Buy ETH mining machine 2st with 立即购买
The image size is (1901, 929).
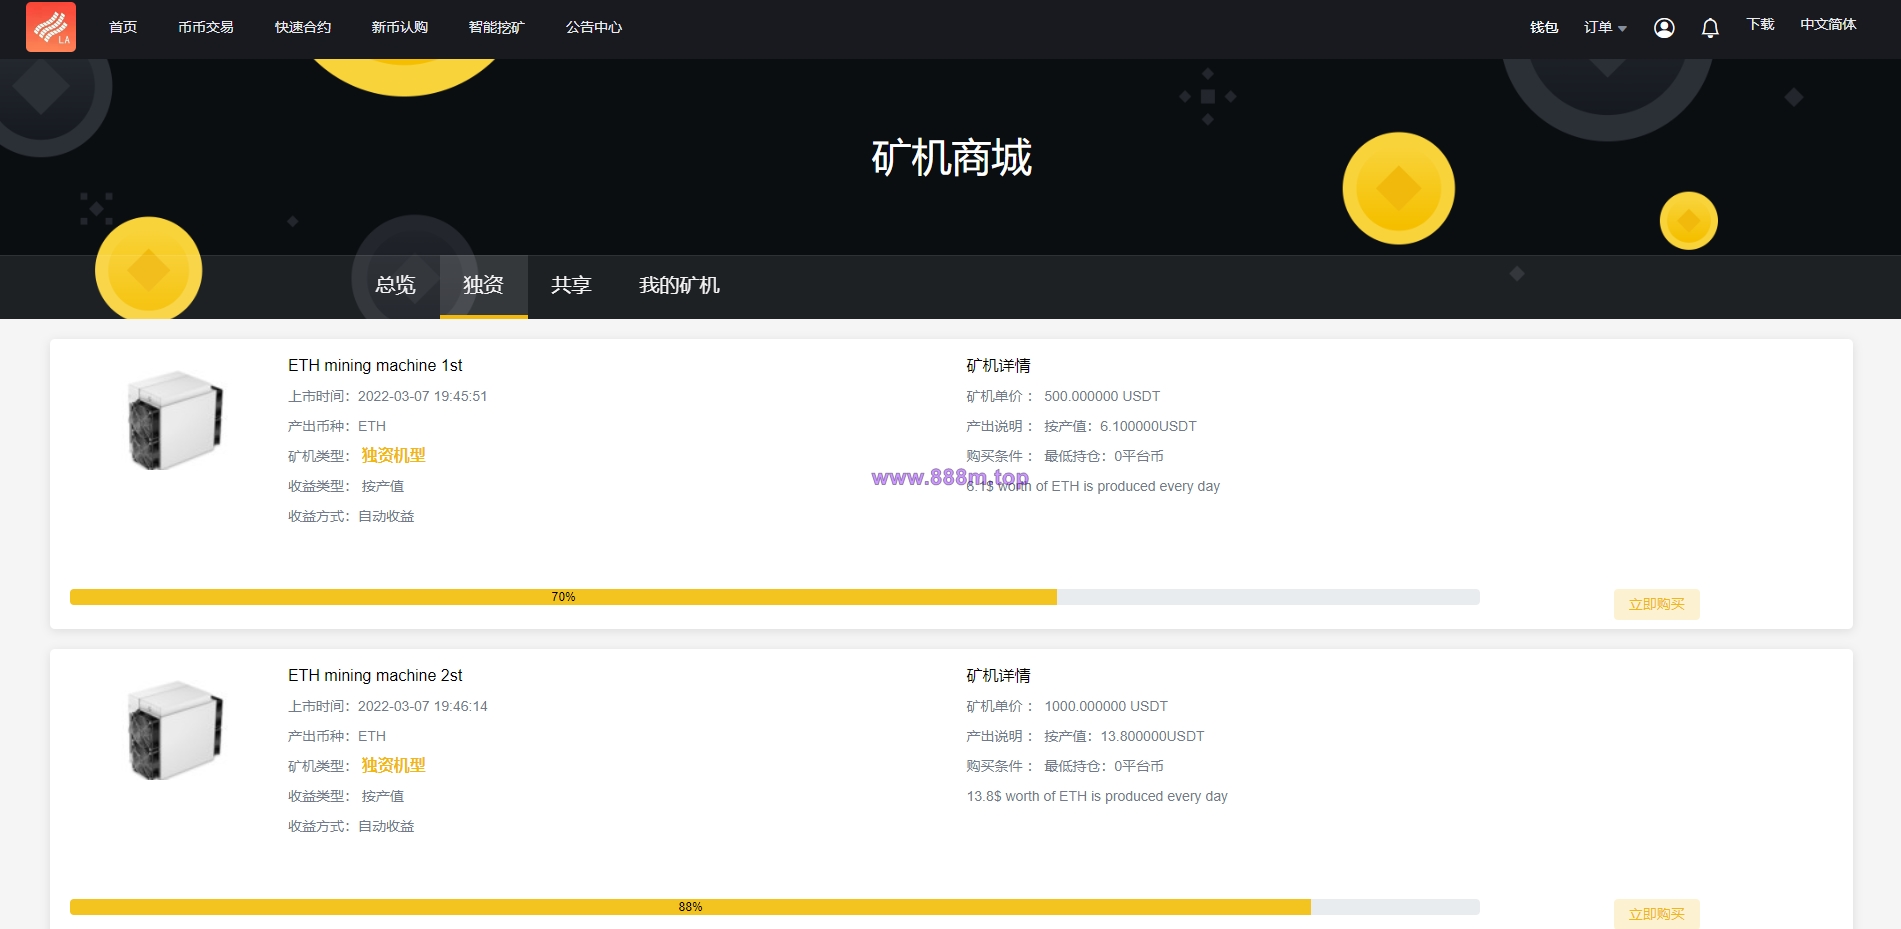[1656, 914]
